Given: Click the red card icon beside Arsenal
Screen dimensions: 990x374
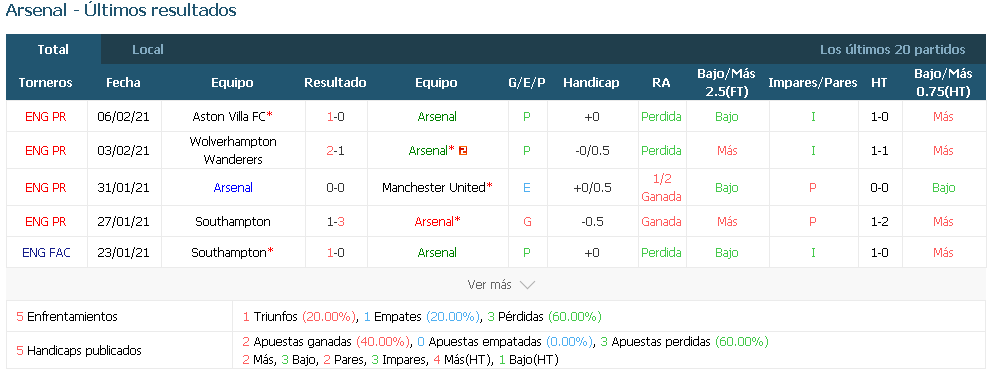Looking at the screenshot, I should (x=463, y=151).
